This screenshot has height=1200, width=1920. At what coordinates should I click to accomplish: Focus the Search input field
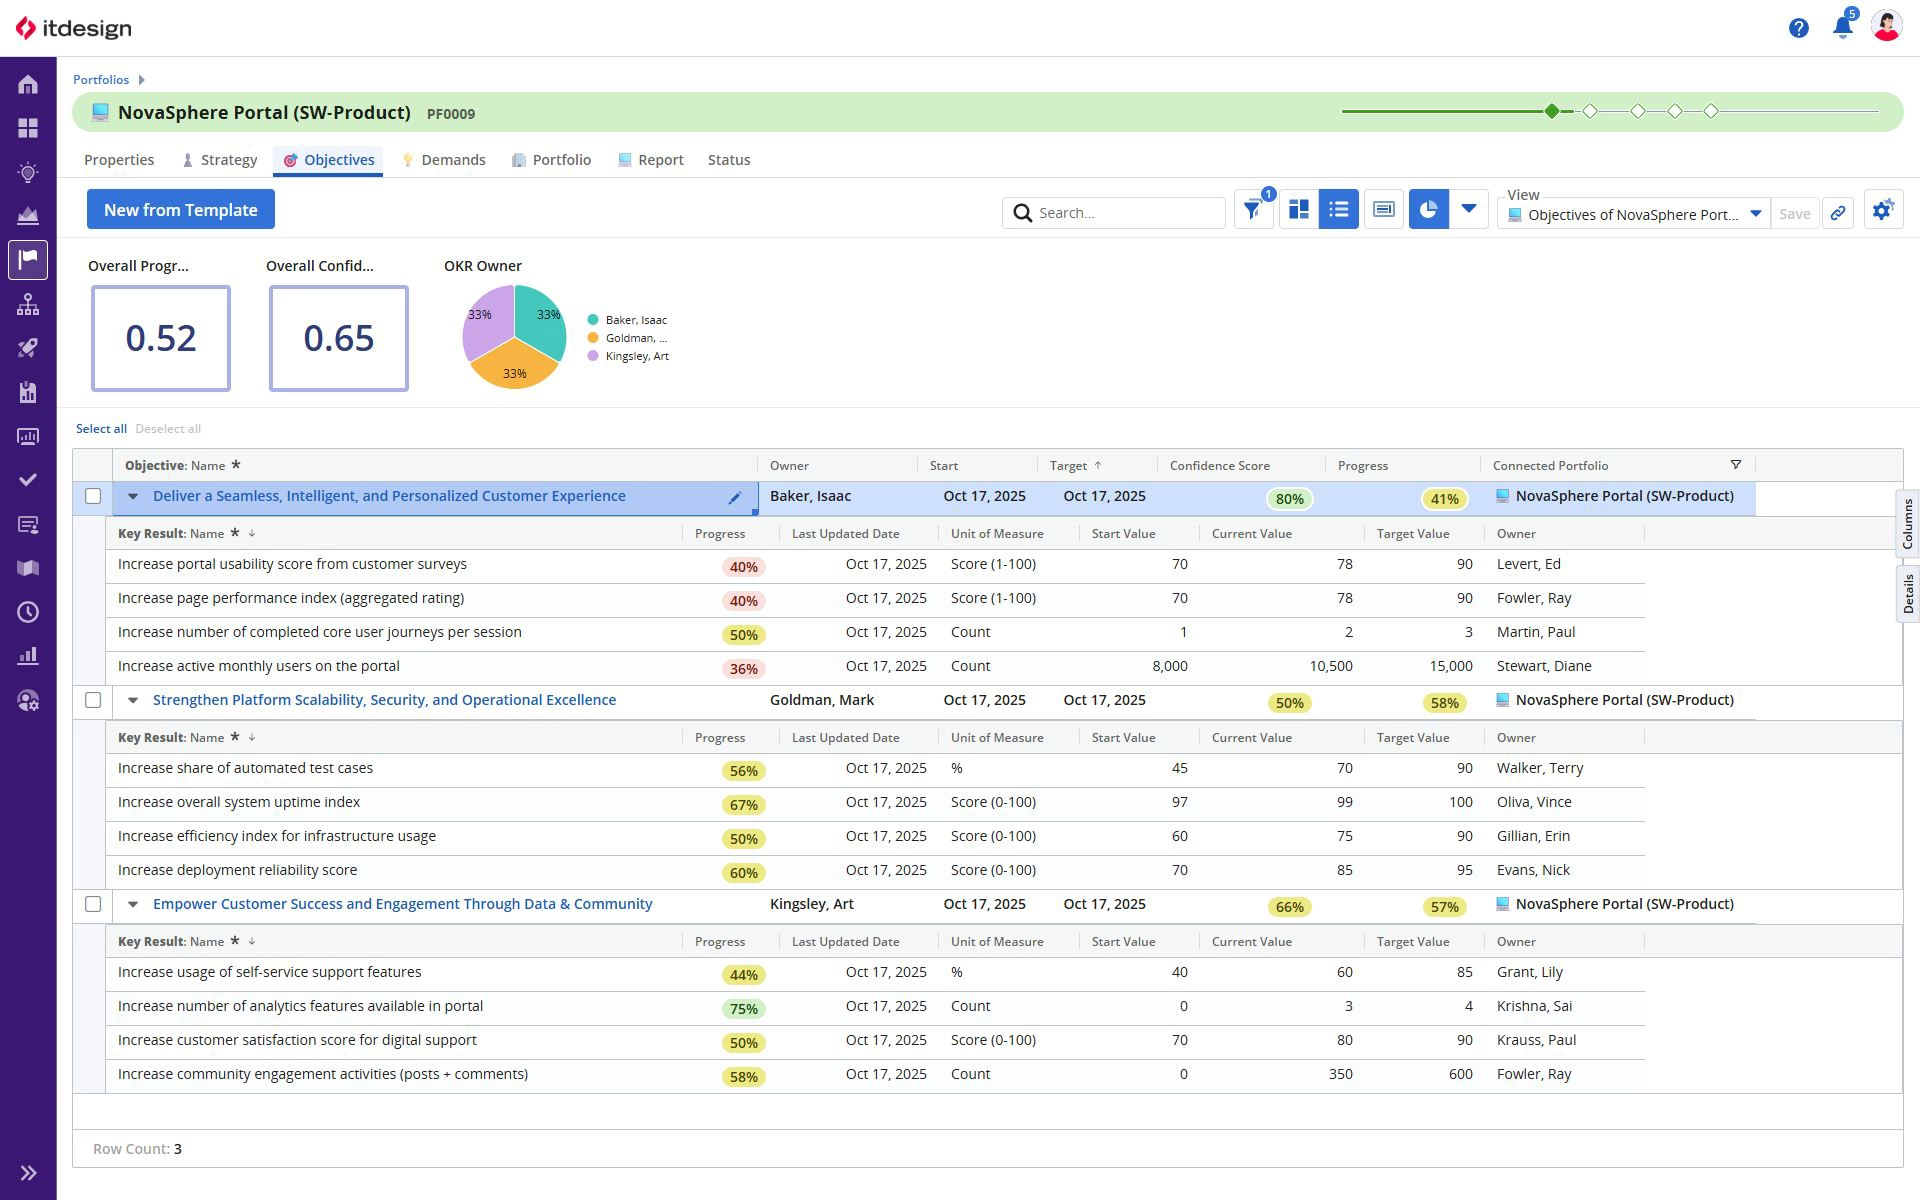(1114, 213)
